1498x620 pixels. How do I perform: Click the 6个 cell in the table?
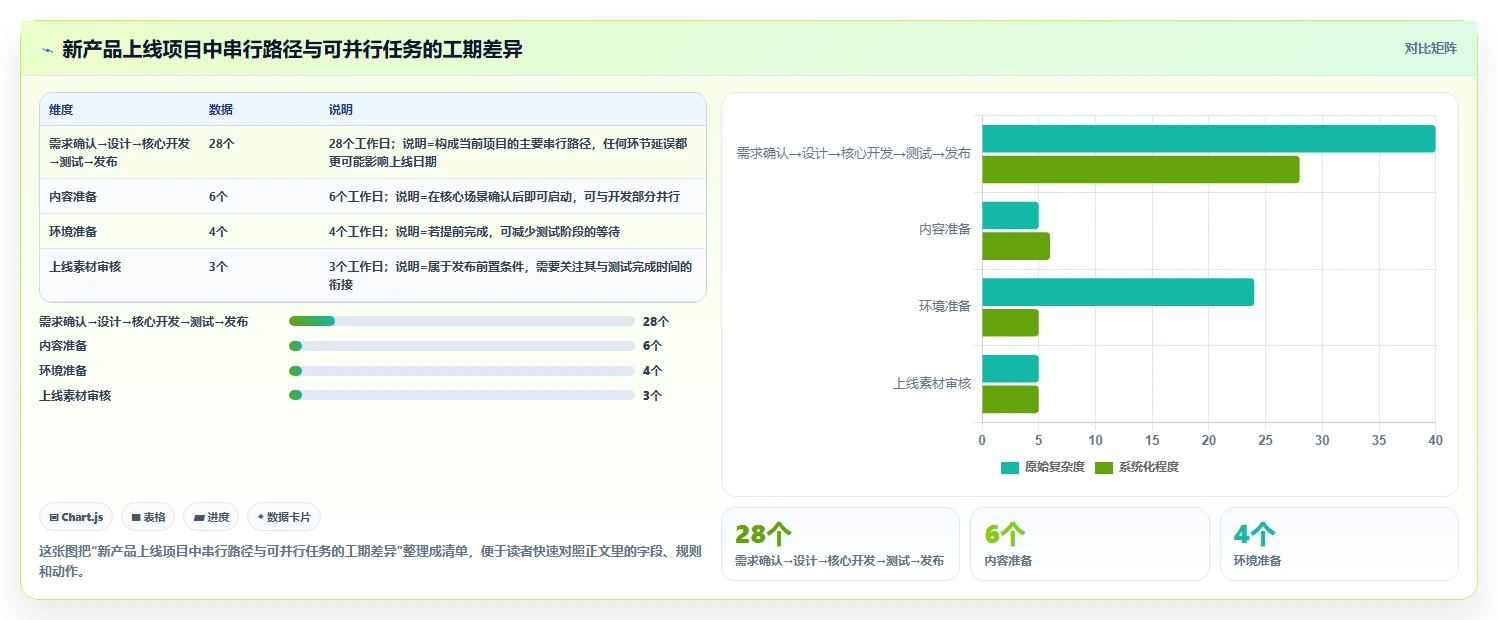pos(218,197)
